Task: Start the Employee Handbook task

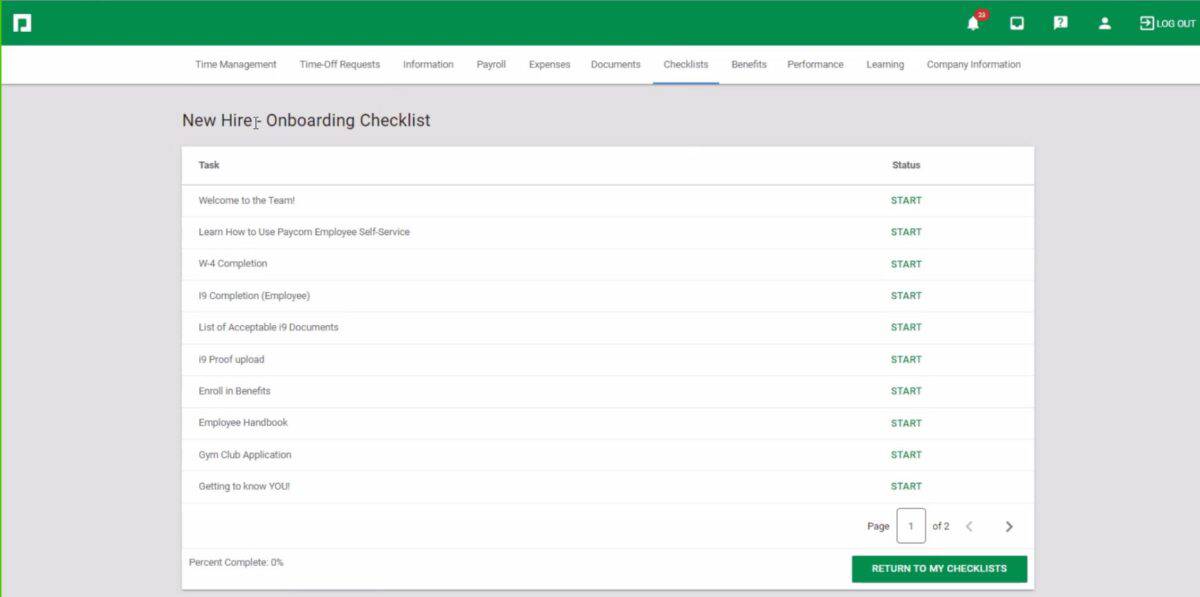Action: tap(906, 423)
